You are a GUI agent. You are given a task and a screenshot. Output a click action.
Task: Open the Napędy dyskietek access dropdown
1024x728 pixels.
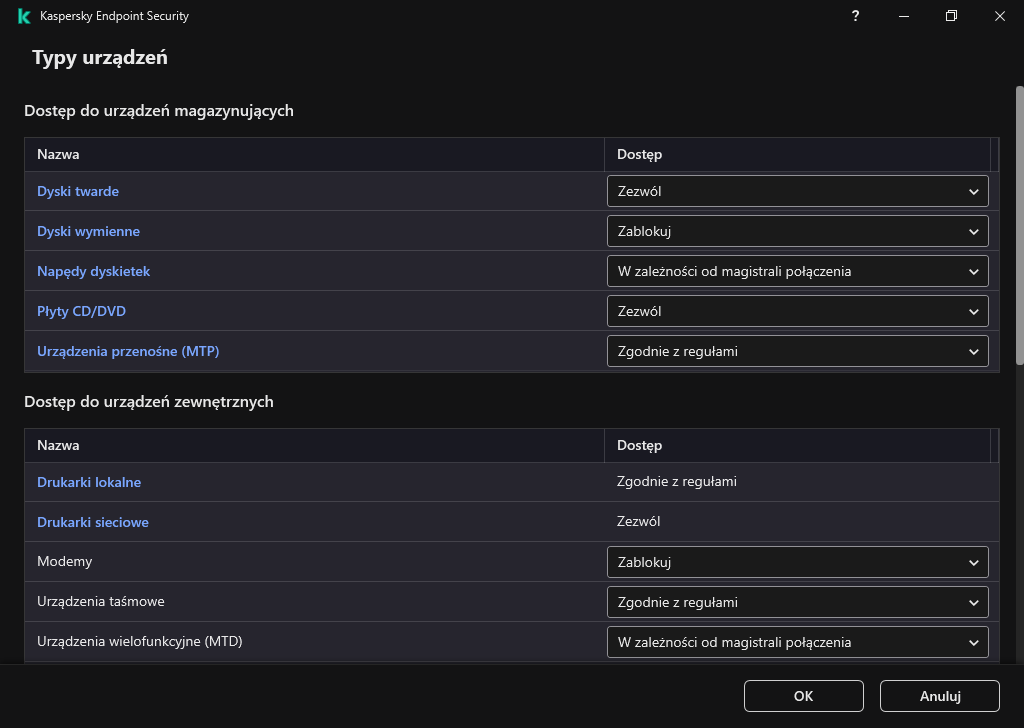pos(797,271)
